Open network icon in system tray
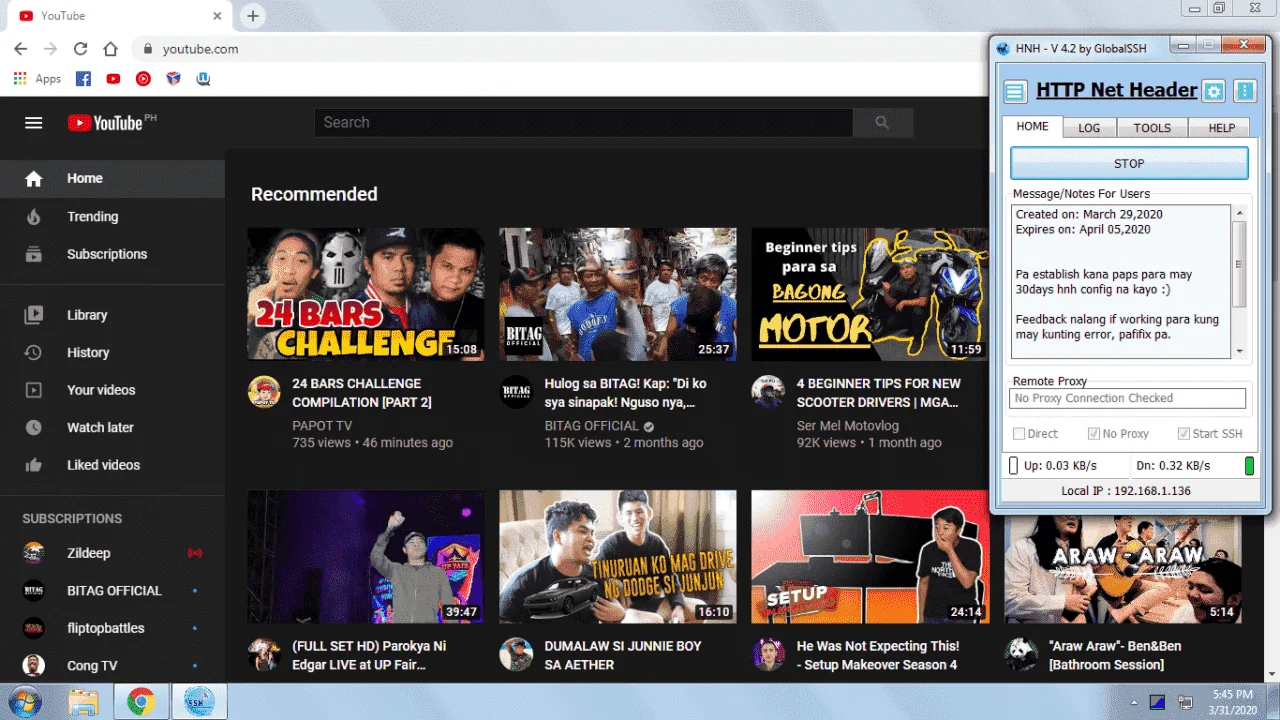This screenshot has width=1280, height=720. [x=1185, y=702]
